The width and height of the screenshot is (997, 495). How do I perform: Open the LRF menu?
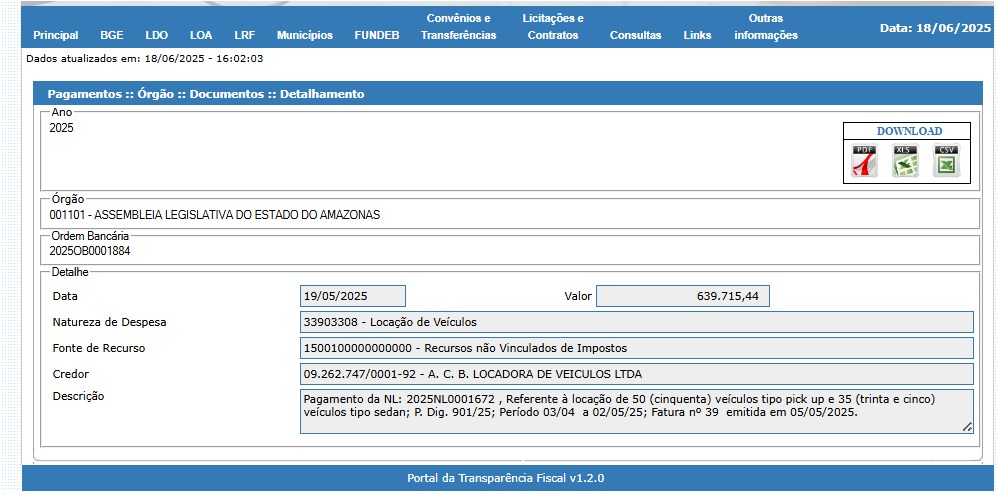tap(244, 35)
